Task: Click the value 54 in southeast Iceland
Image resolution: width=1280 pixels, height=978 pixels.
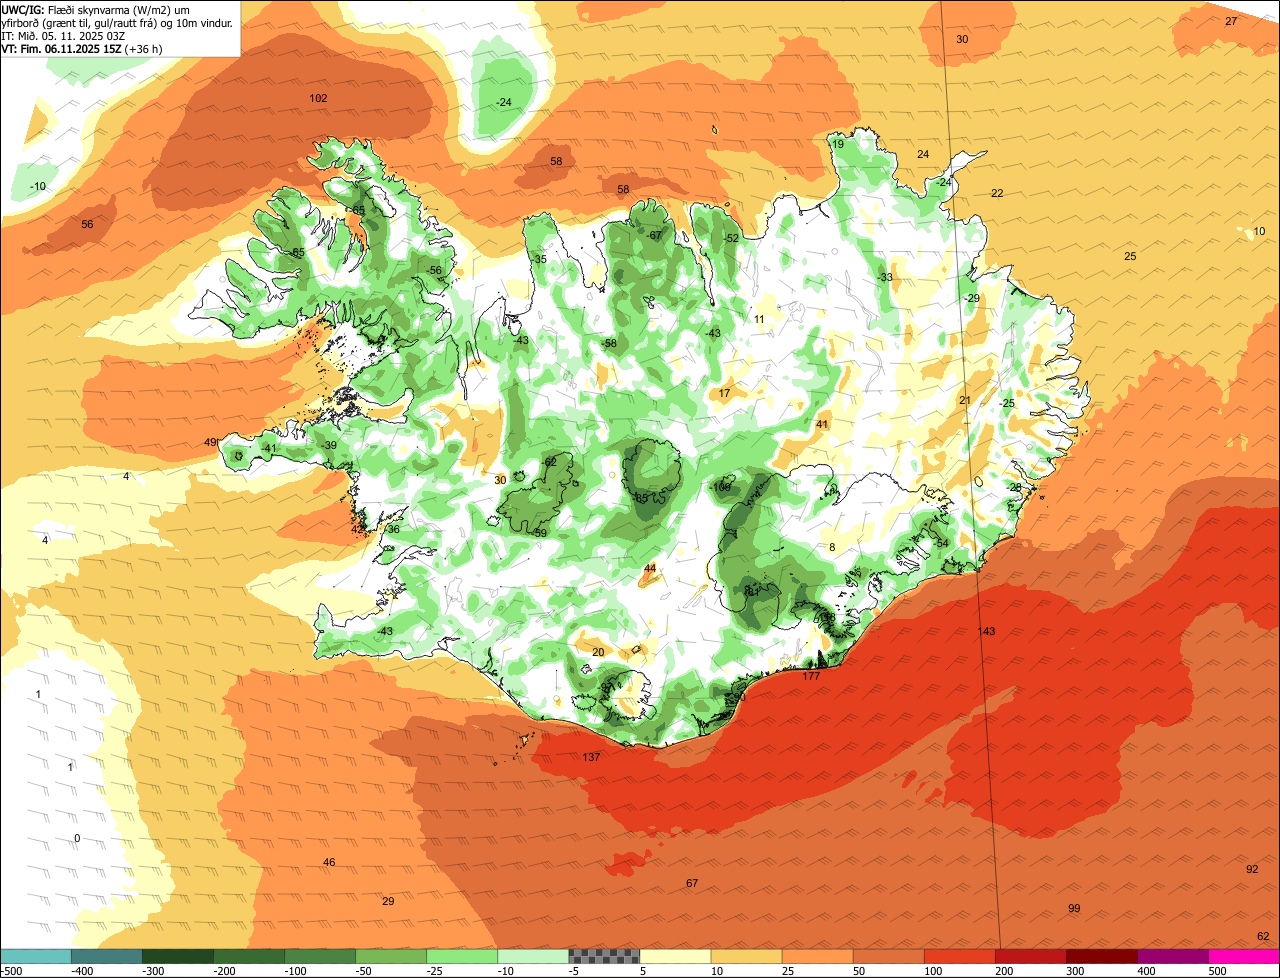Action: click(942, 543)
